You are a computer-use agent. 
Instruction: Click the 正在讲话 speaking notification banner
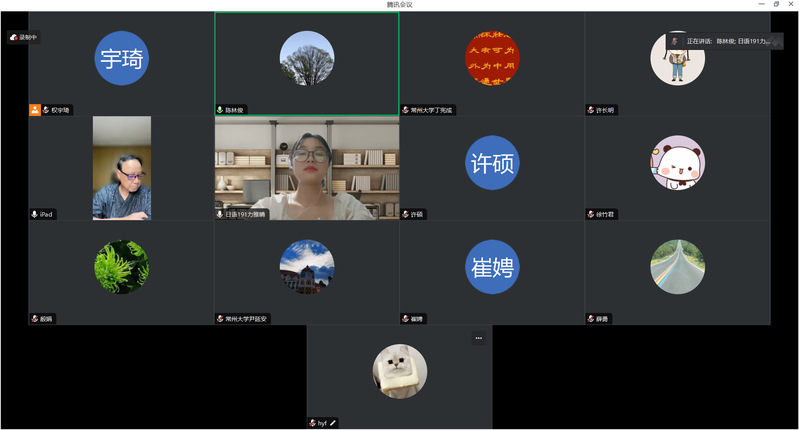(725, 41)
